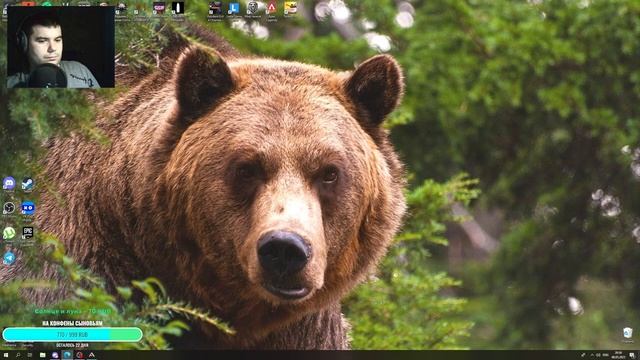Image resolution: width=640 pixels, height=360 pixels.
Task: Open the Telegram desktop shortcut
Action: click(x=9, y=258)
